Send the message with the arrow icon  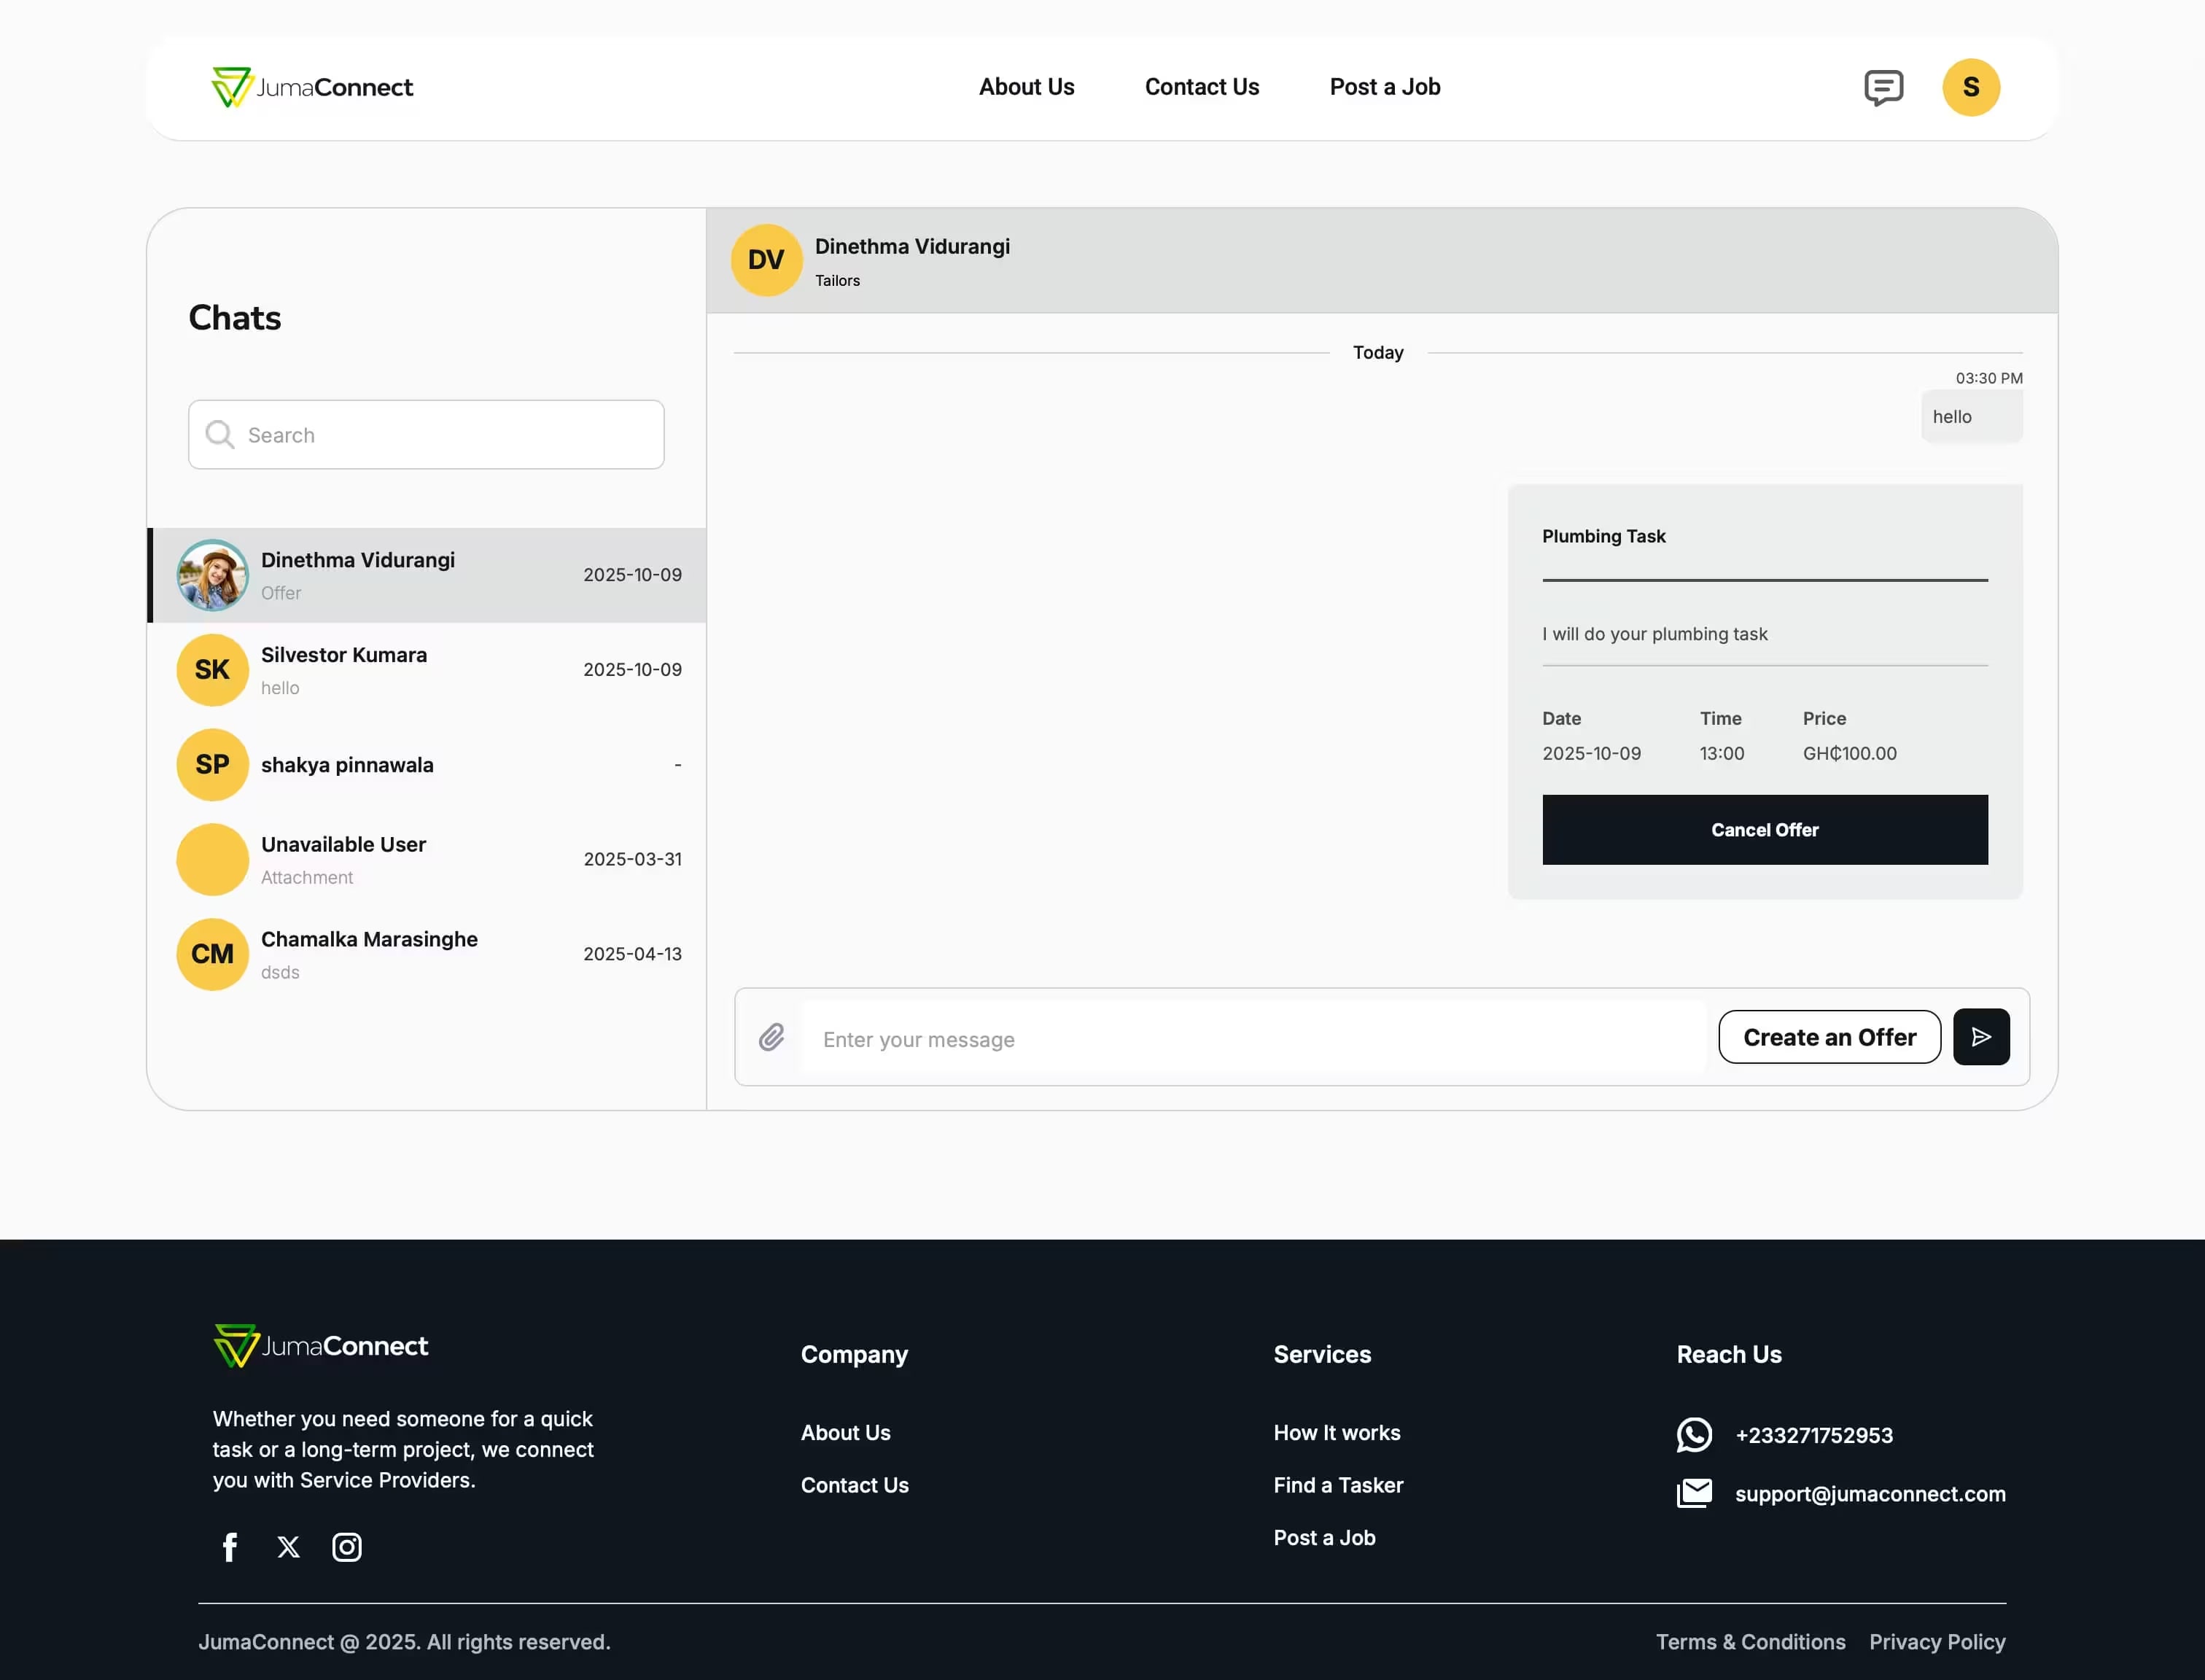(x=1981, y=1037)
